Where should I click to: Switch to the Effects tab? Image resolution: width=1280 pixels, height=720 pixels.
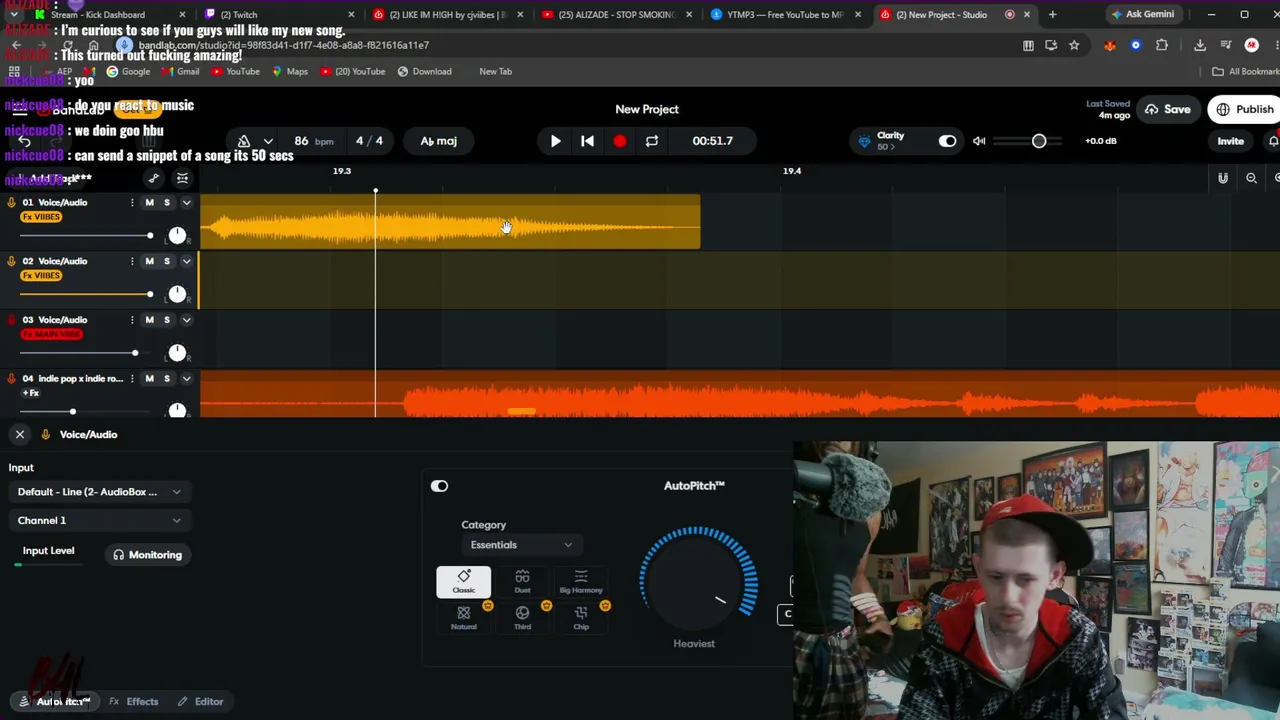tap(134, 702)
